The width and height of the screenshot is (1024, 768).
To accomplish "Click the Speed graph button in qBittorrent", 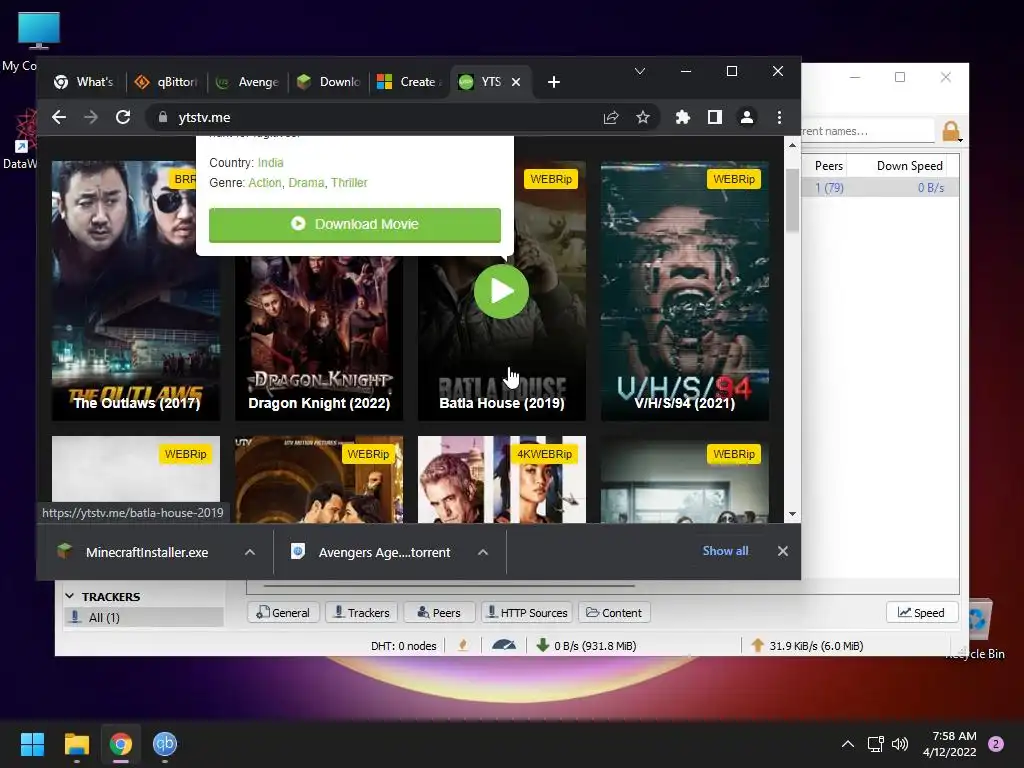I will [921, 613].
